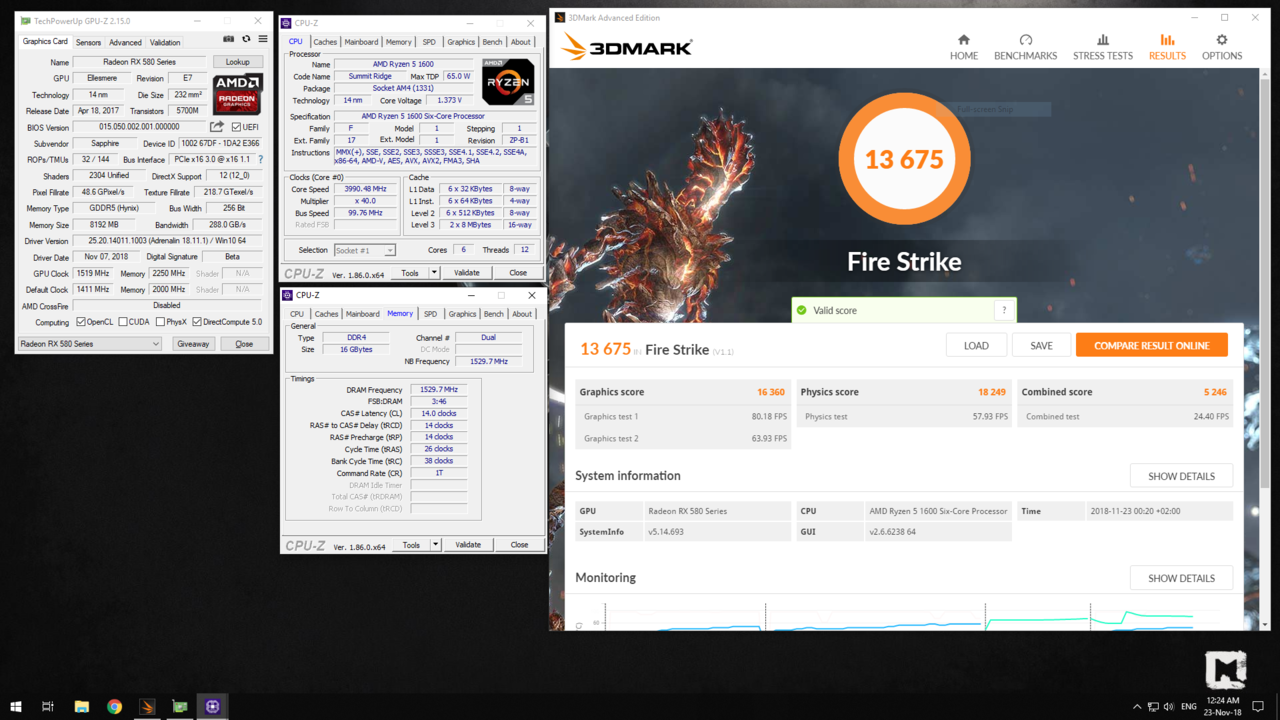
Task: Click the ENG language indicator
Action: (1189, 707)
